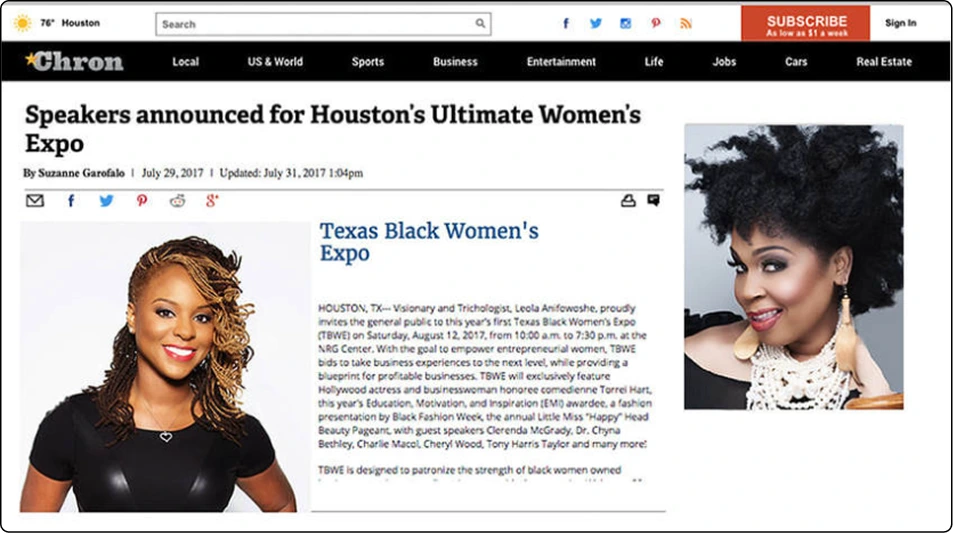Open the Pinterest icon in top header
Screen dimensions: 953x533
tap(656, 23)
